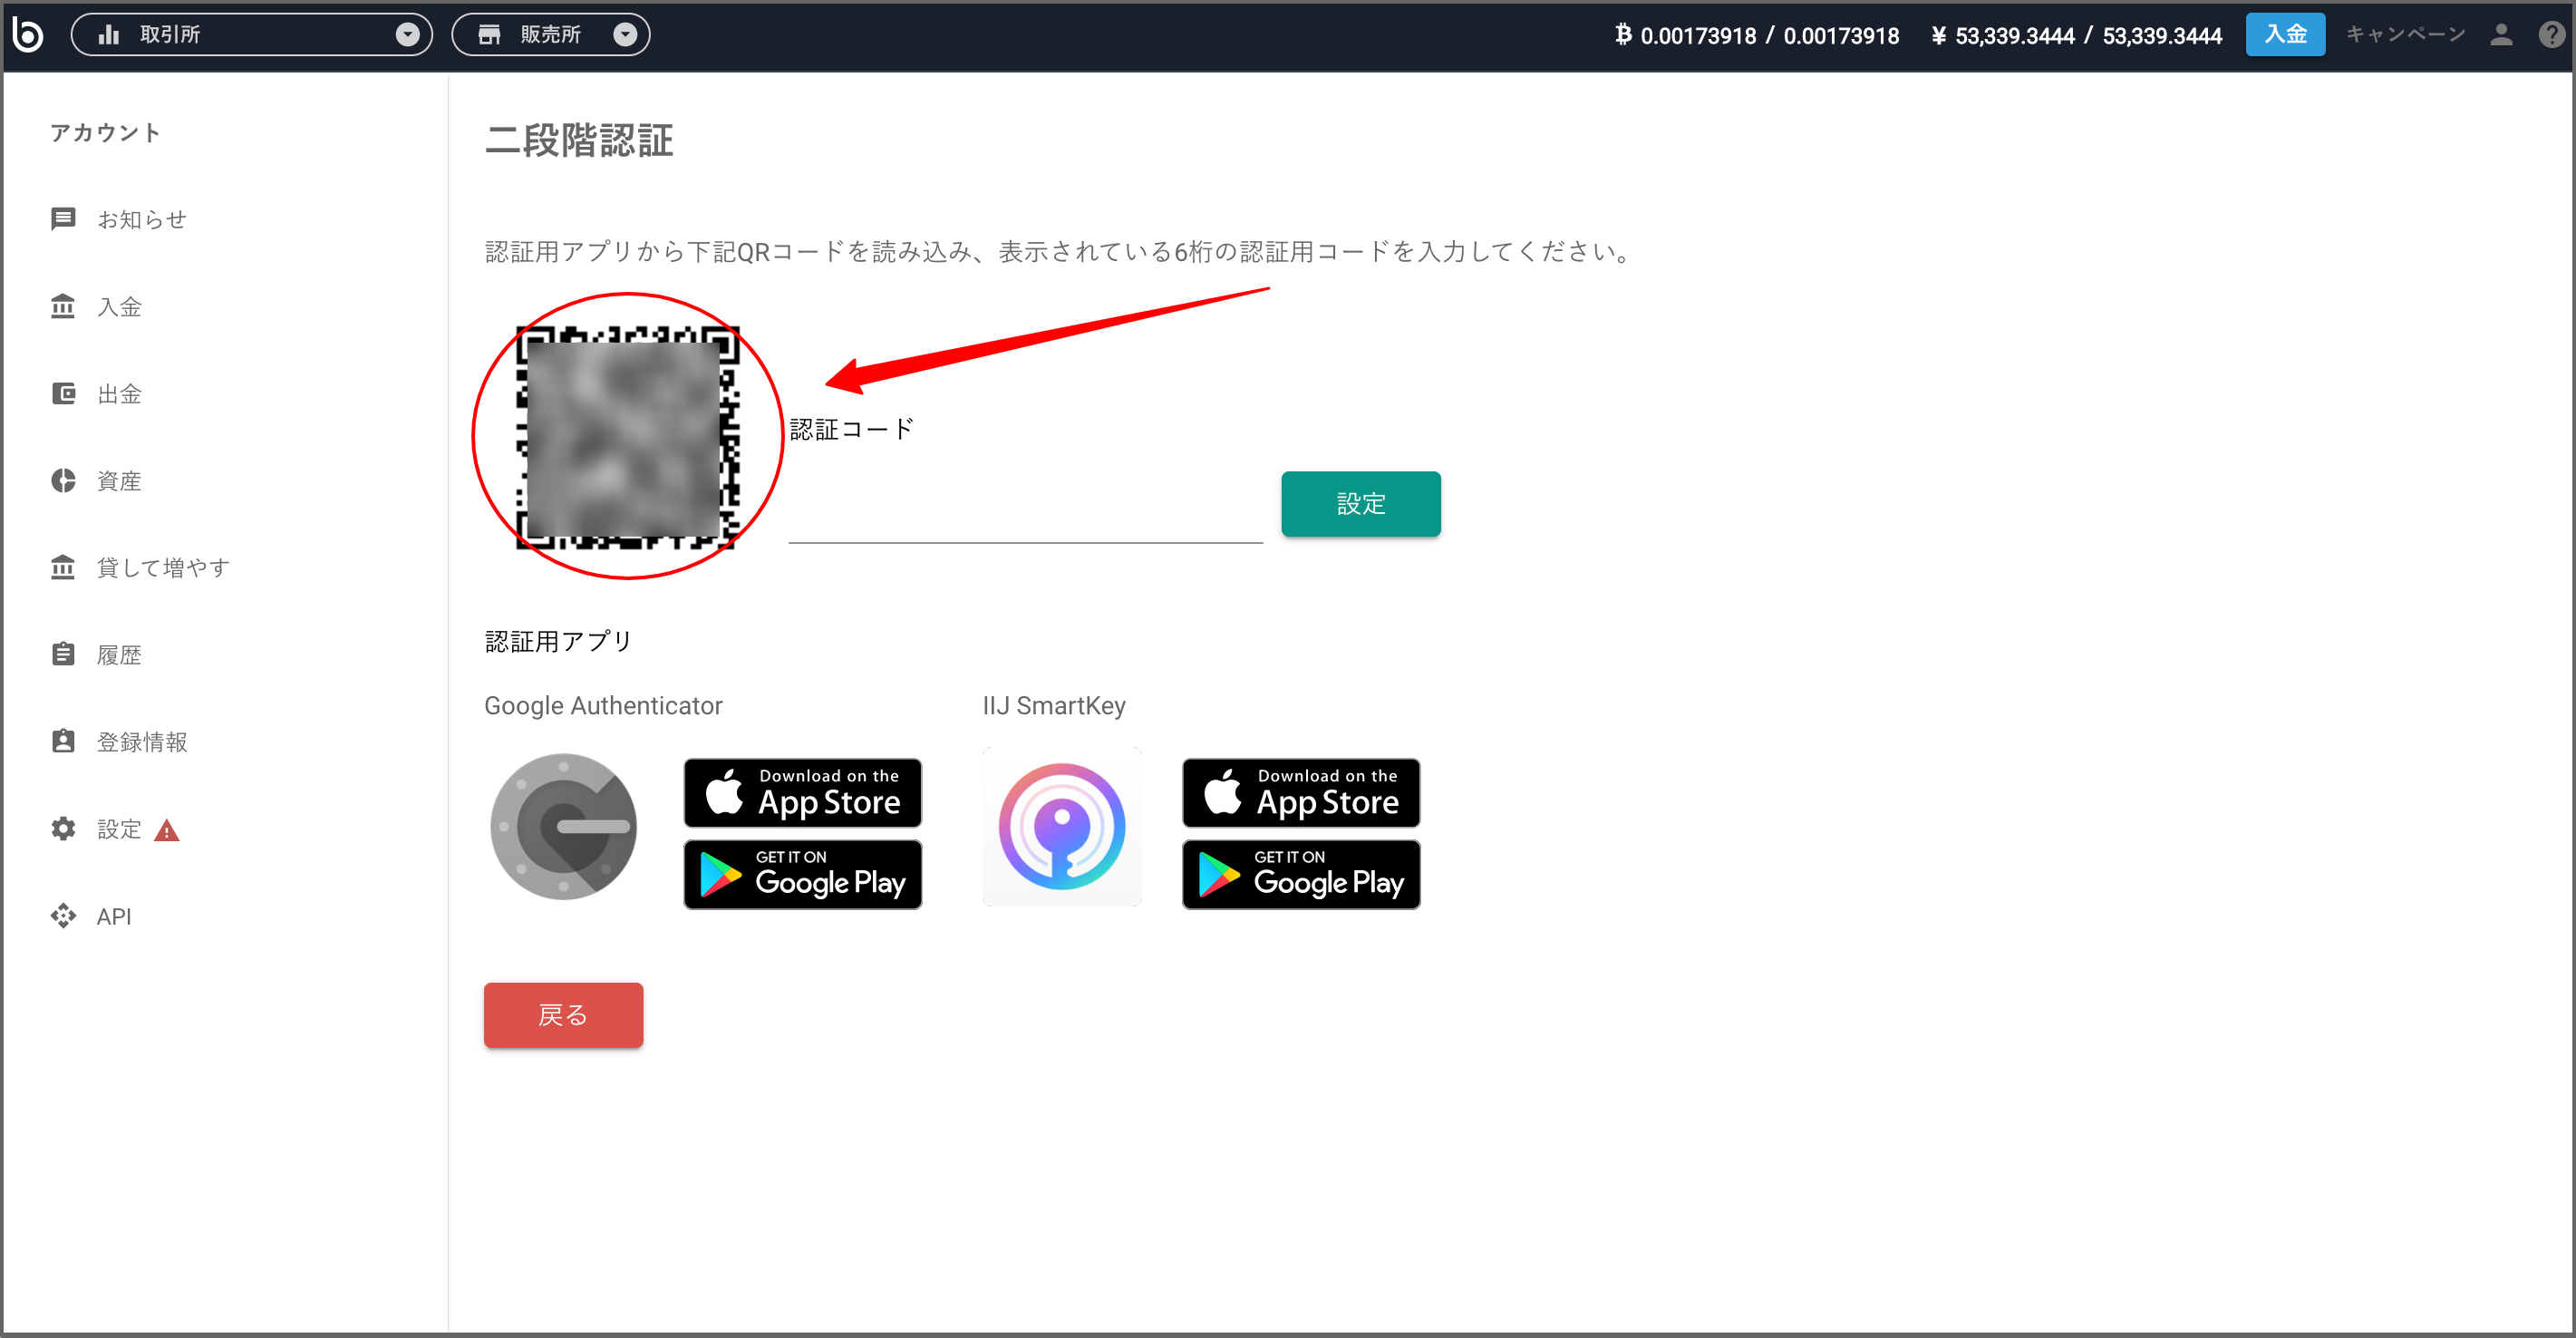Open 履歴 in the sidebar
This screenshot has width=2576, height=1338.
point(119,654)
